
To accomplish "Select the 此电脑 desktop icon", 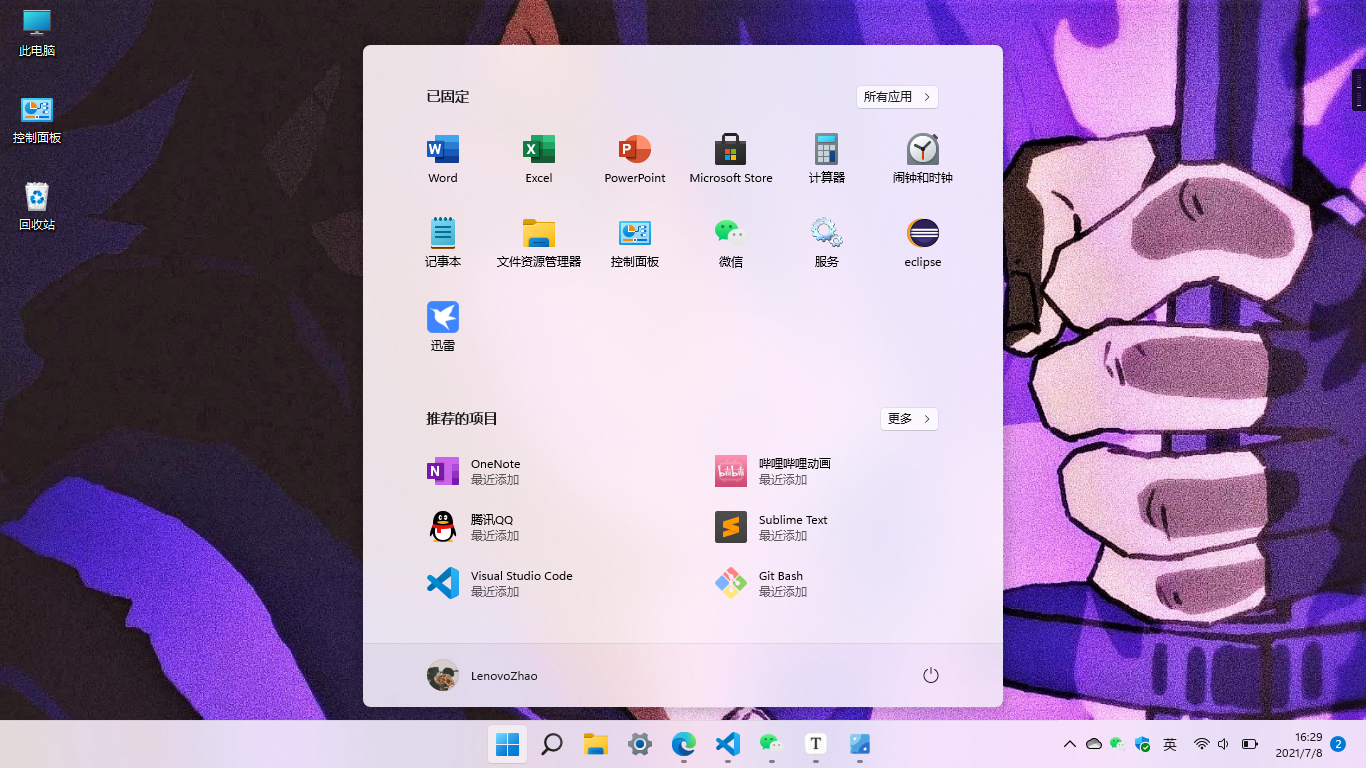I will tap(37, 33).
